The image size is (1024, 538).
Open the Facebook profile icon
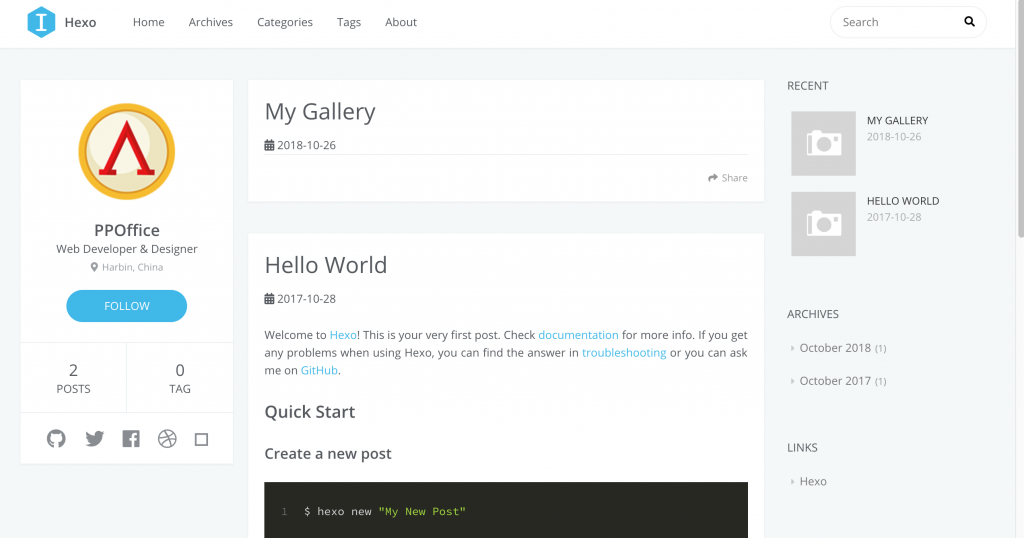131,439
